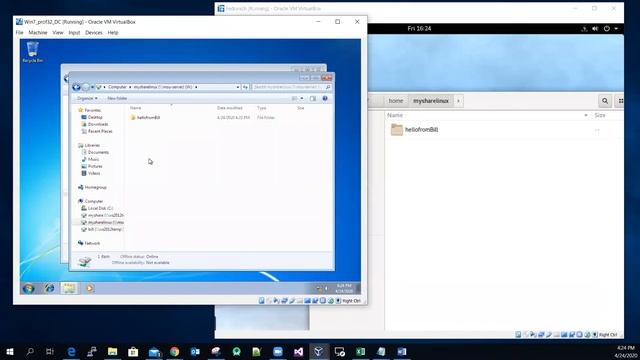Click the New folder button
Image resolution: width=640 pixels, height=360 pixels.
[117, 98]
